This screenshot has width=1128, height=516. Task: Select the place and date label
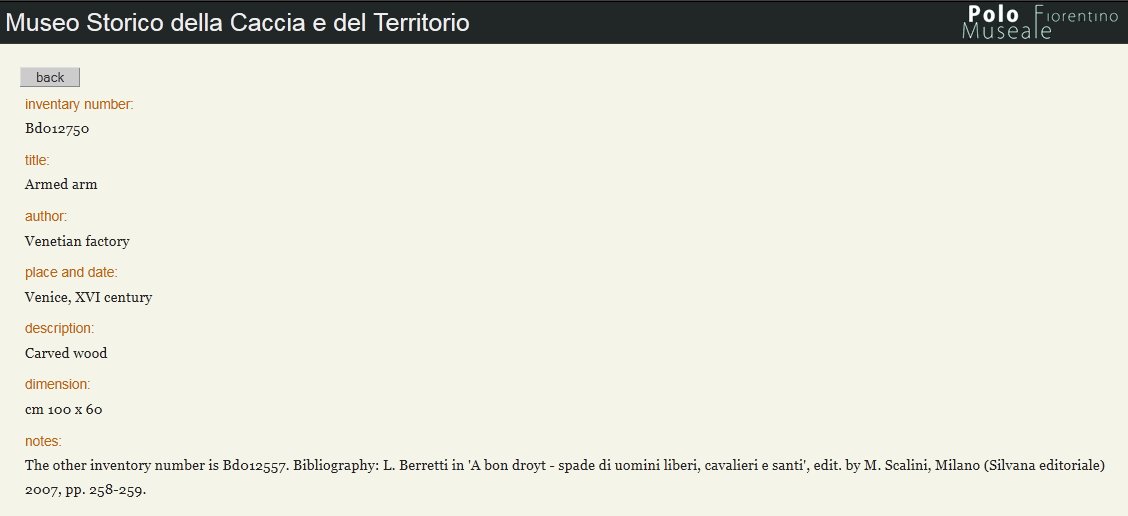pos(71,272)
